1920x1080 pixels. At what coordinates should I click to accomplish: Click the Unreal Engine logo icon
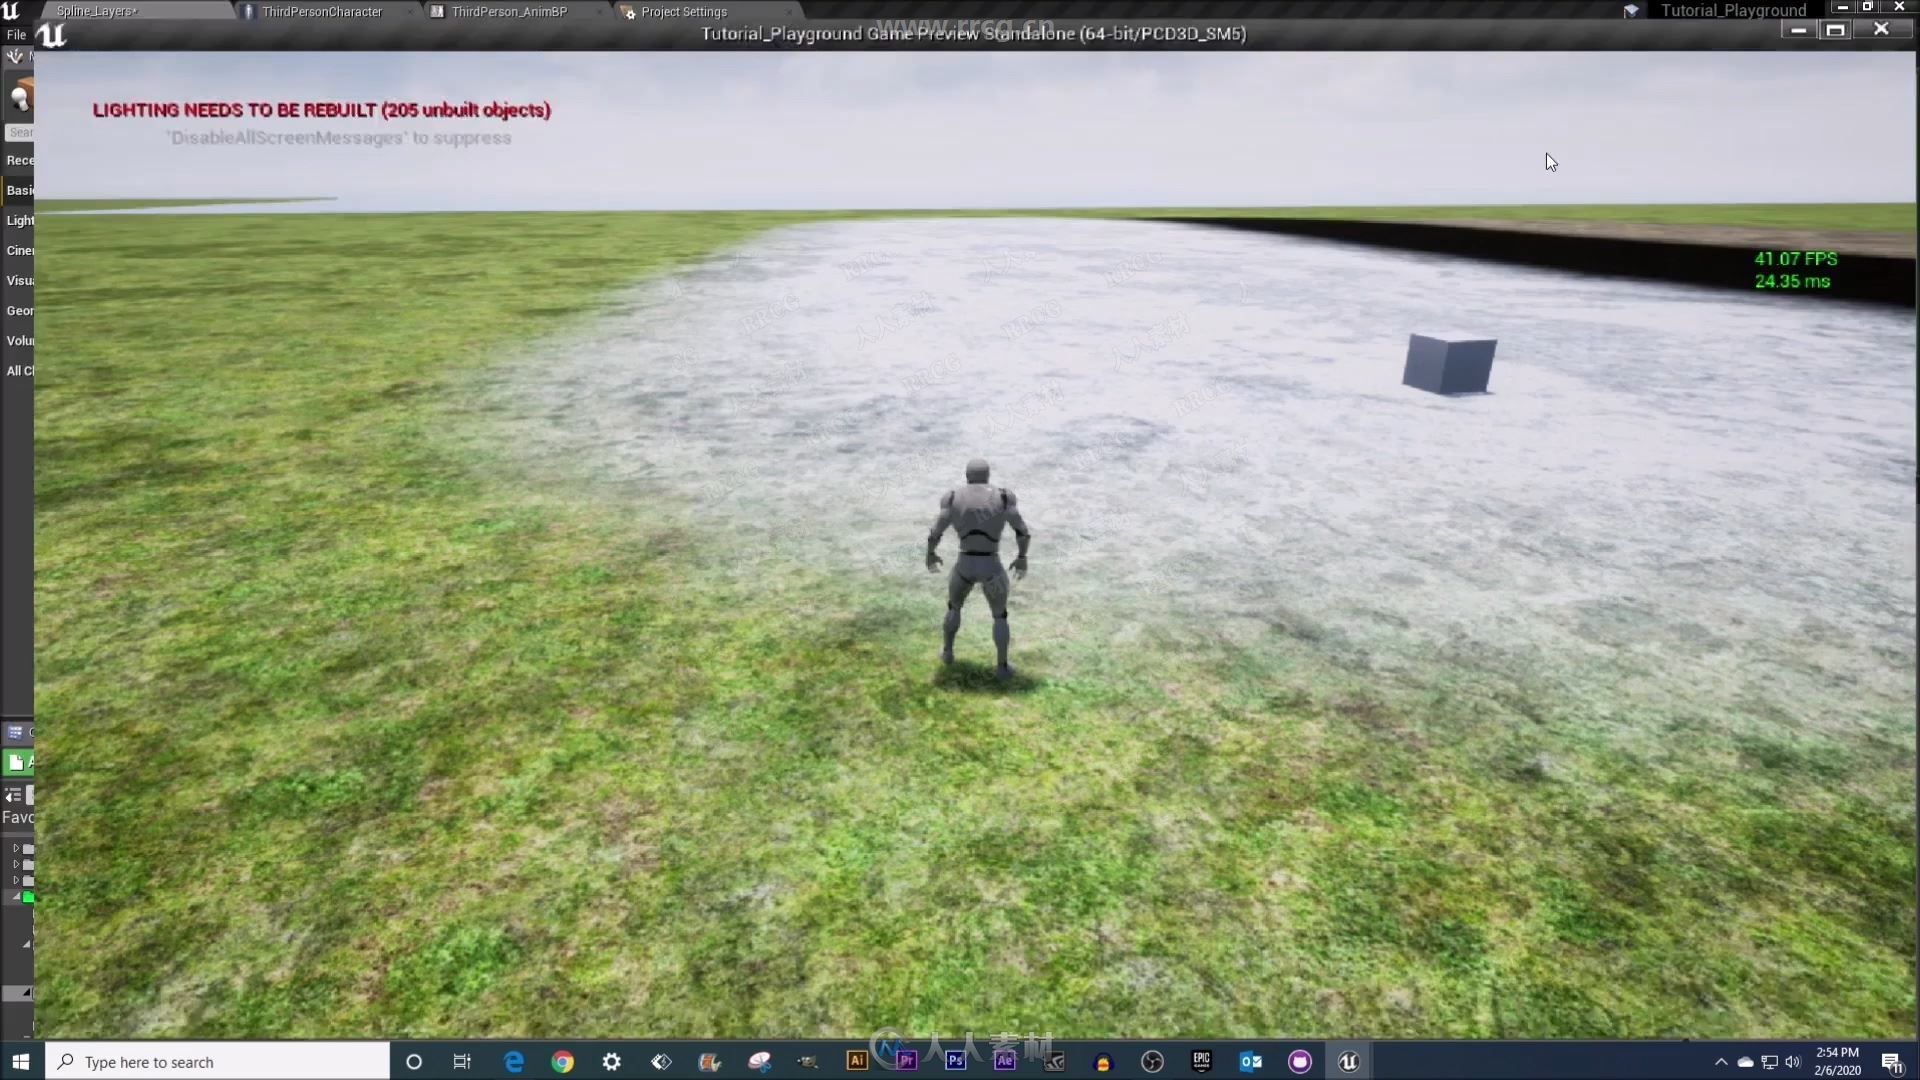tap(51, 34)
